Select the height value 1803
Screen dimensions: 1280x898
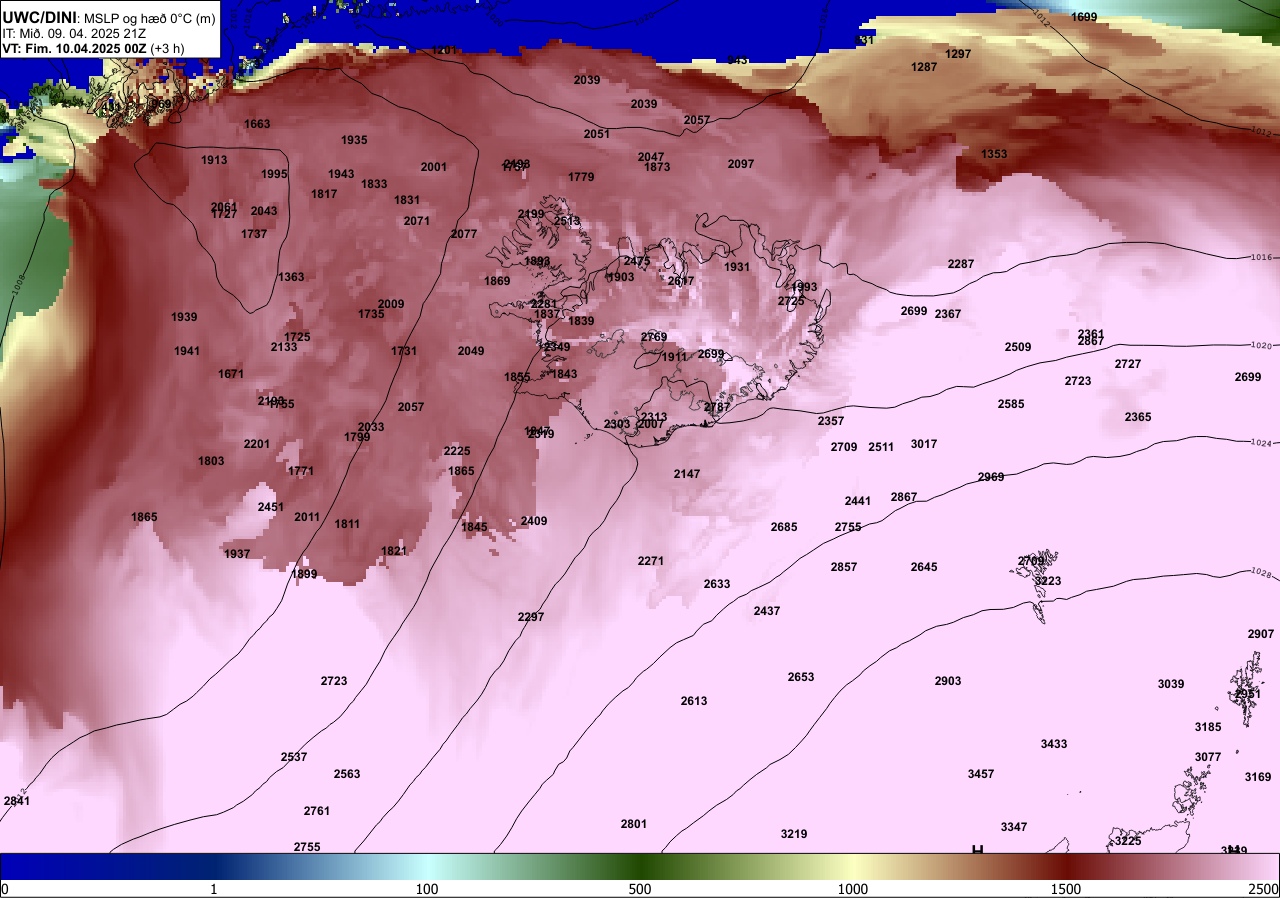point(211,461)
